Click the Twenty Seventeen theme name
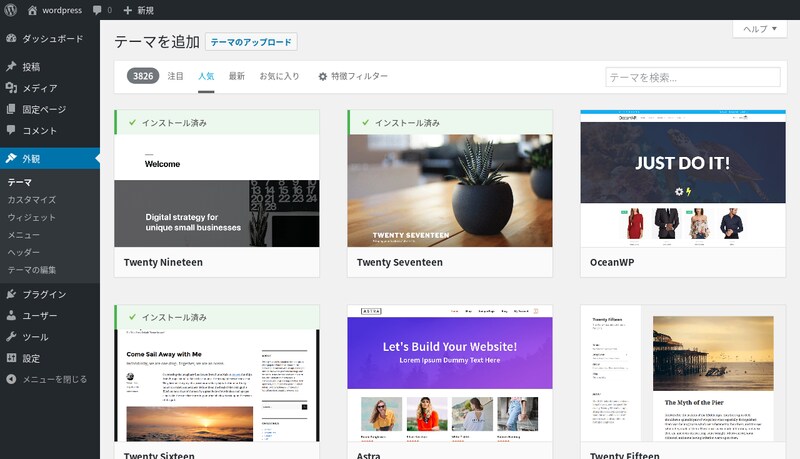Screen dimensions: 800x459 pos(399,262)
